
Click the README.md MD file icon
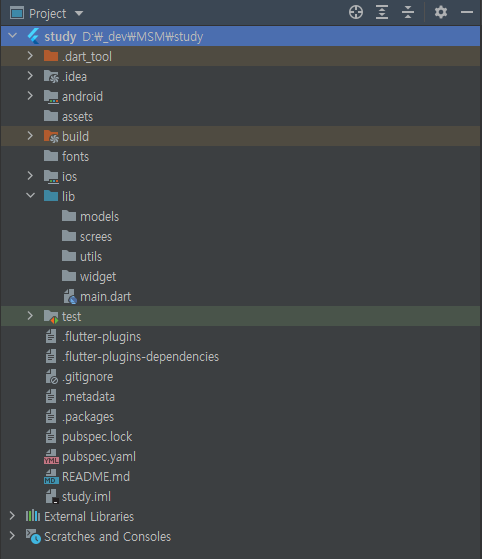click(x=51, y=477)
